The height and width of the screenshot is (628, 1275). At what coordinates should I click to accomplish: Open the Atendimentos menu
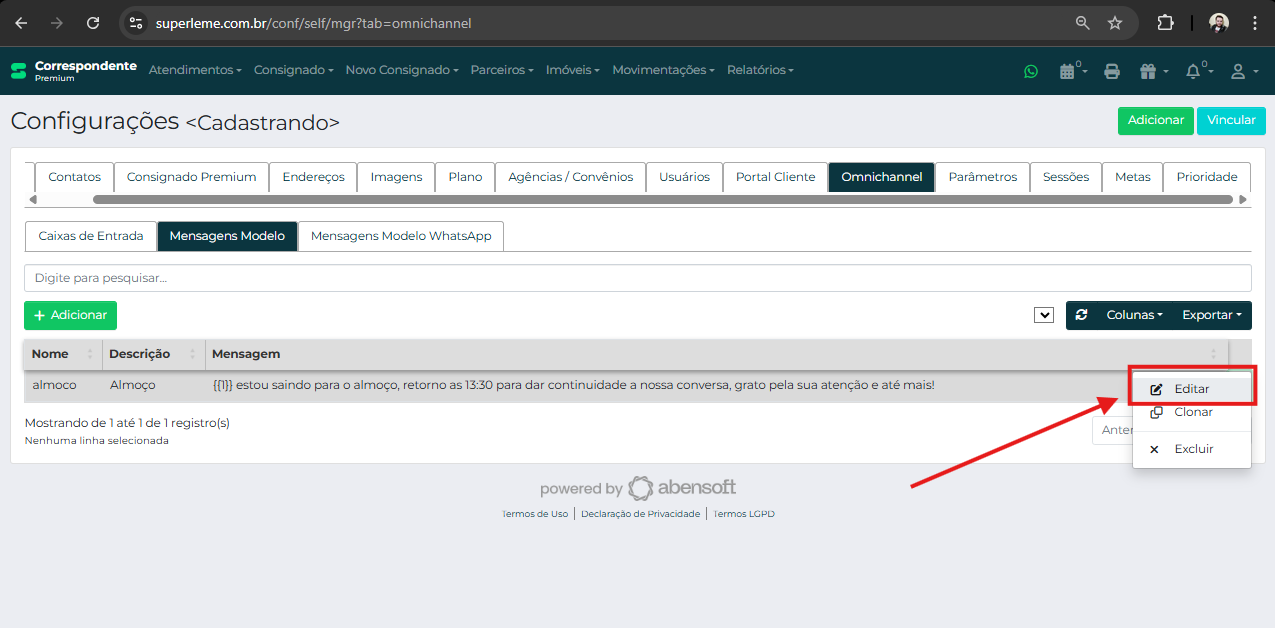coord(195,70)
